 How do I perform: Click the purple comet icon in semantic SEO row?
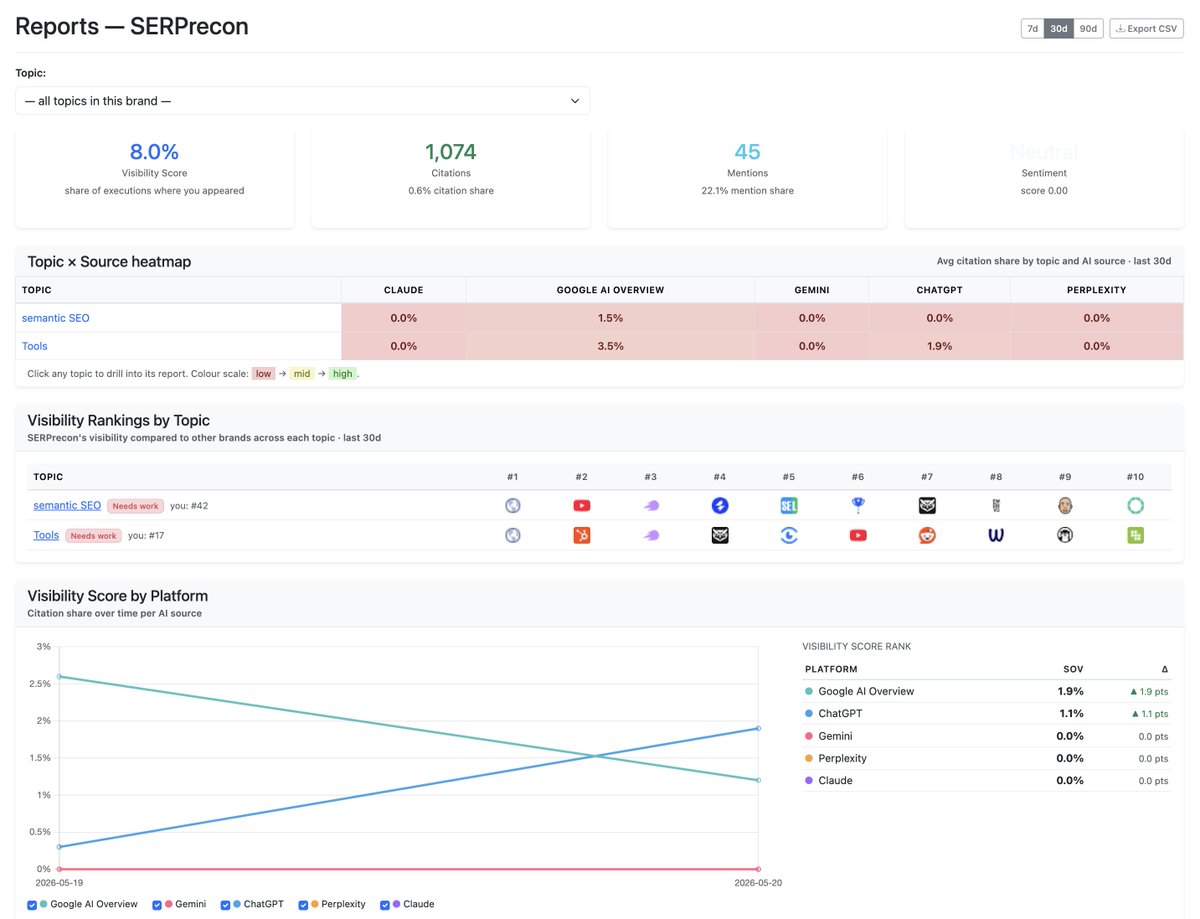click(x=651, y=506)
